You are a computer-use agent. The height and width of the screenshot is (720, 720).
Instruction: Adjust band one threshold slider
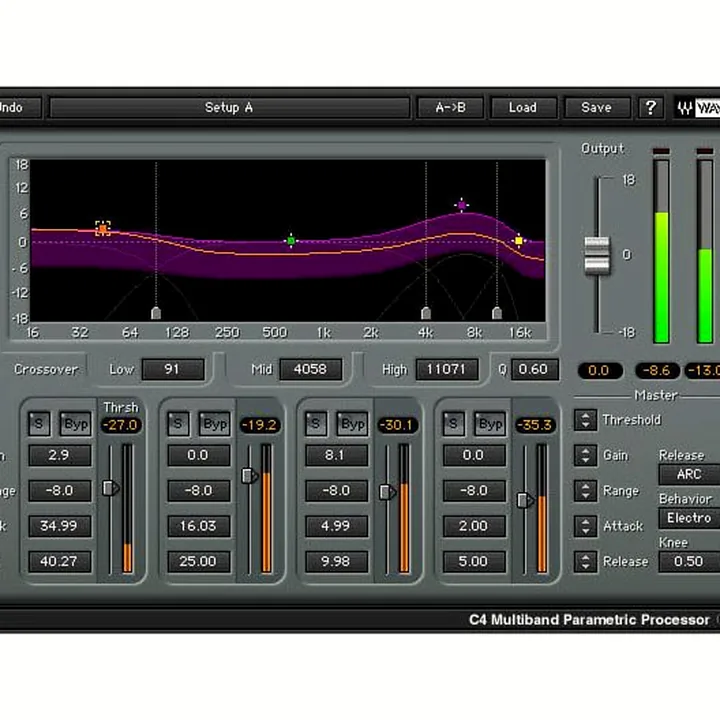point(110,488)
